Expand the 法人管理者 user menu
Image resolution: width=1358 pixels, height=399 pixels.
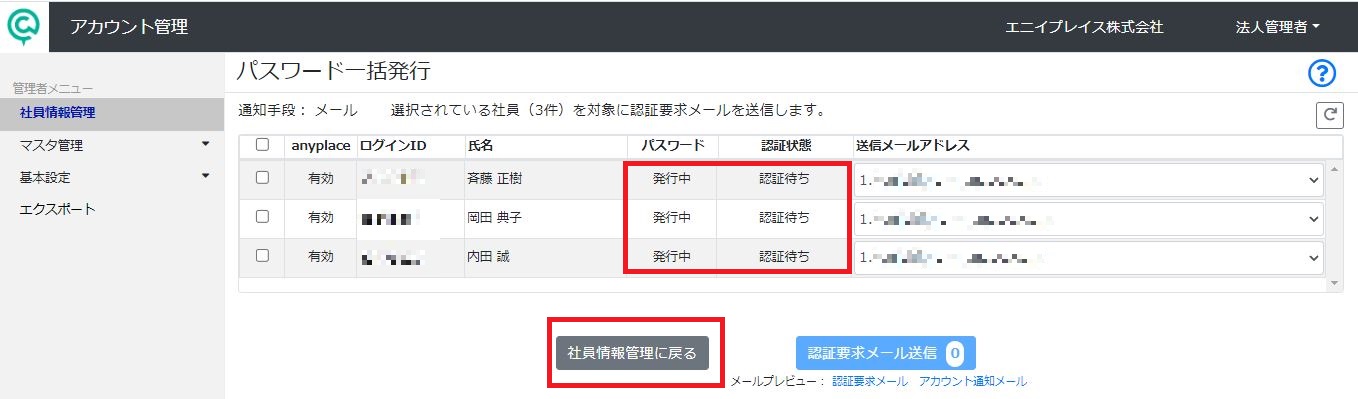(x=1278, y=28)
